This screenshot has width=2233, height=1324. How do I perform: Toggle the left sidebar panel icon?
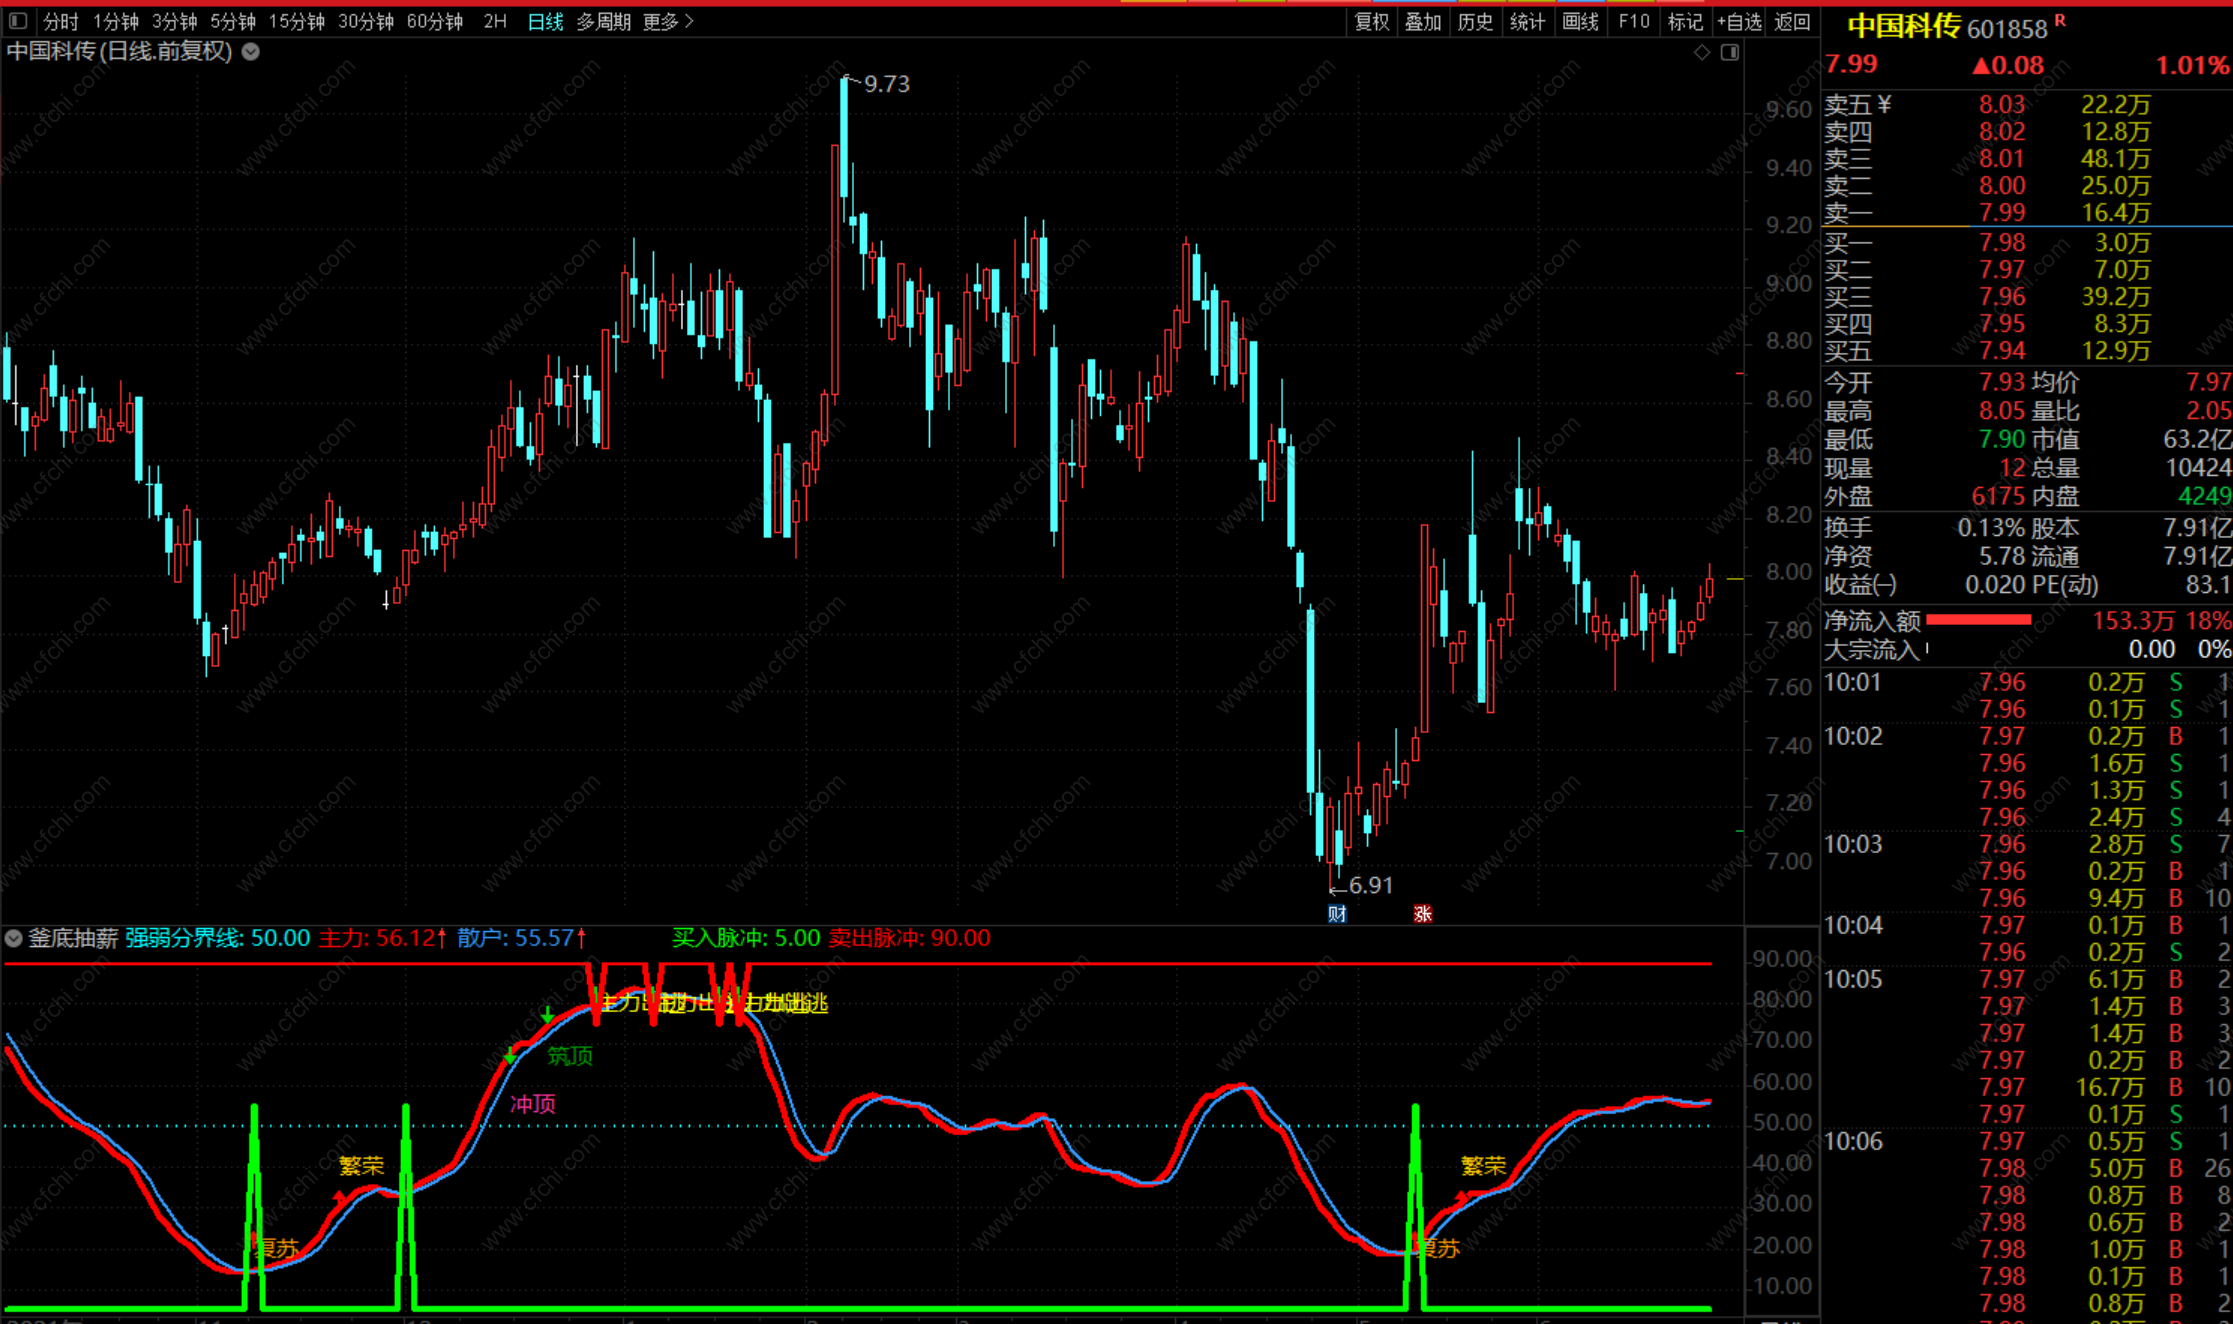(x=18, y=21)
